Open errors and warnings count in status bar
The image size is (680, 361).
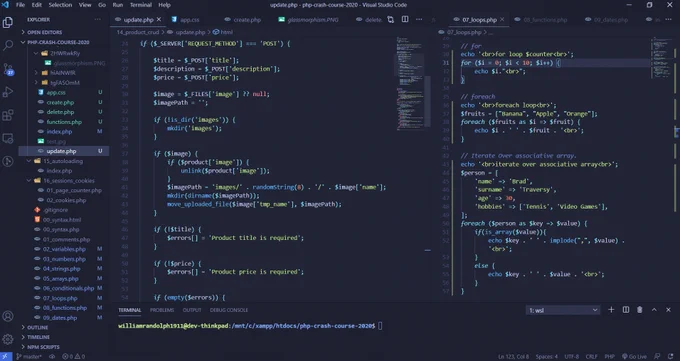[74, 357]
